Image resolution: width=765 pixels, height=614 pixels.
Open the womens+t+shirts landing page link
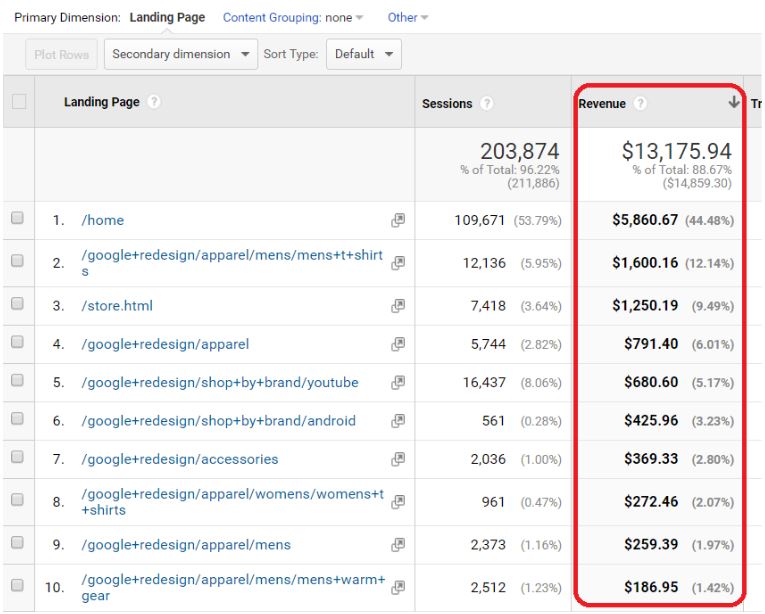232,502
